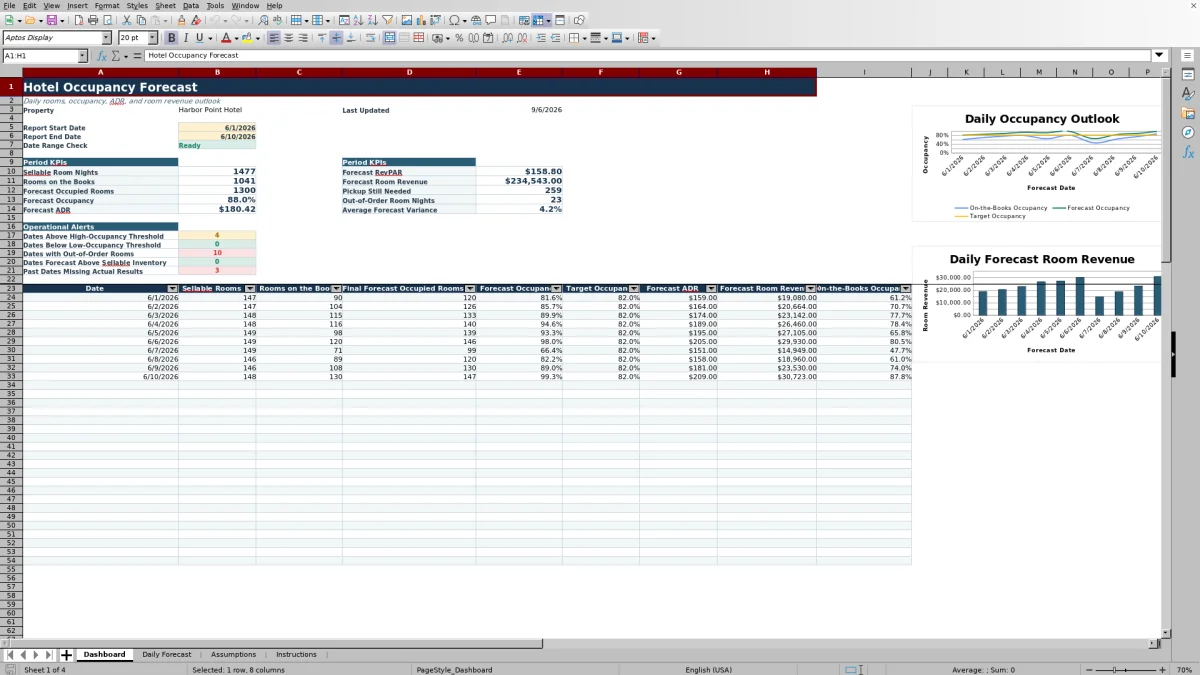1200x675 pixels.
Task: Expand the Name Box dropdown
Action: [x=82, y=56]
